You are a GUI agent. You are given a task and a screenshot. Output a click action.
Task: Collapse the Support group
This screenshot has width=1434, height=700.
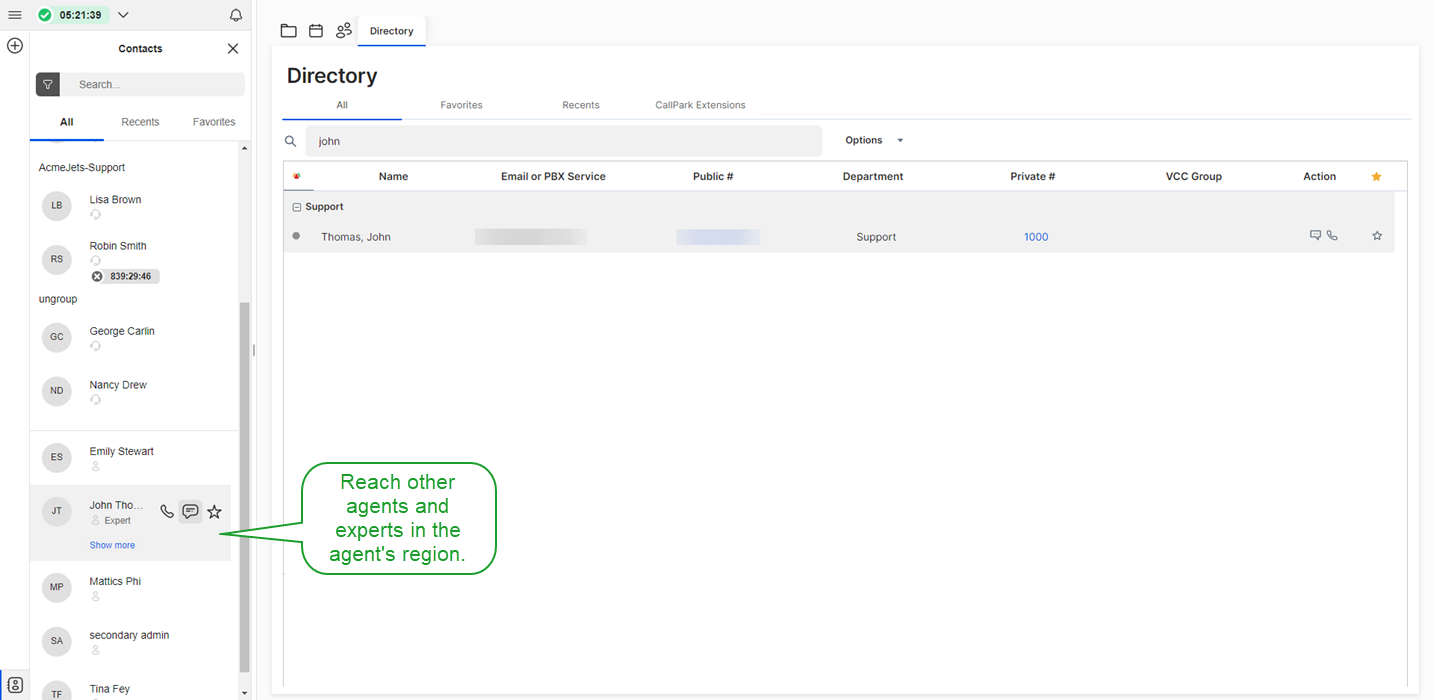[296, 207]
